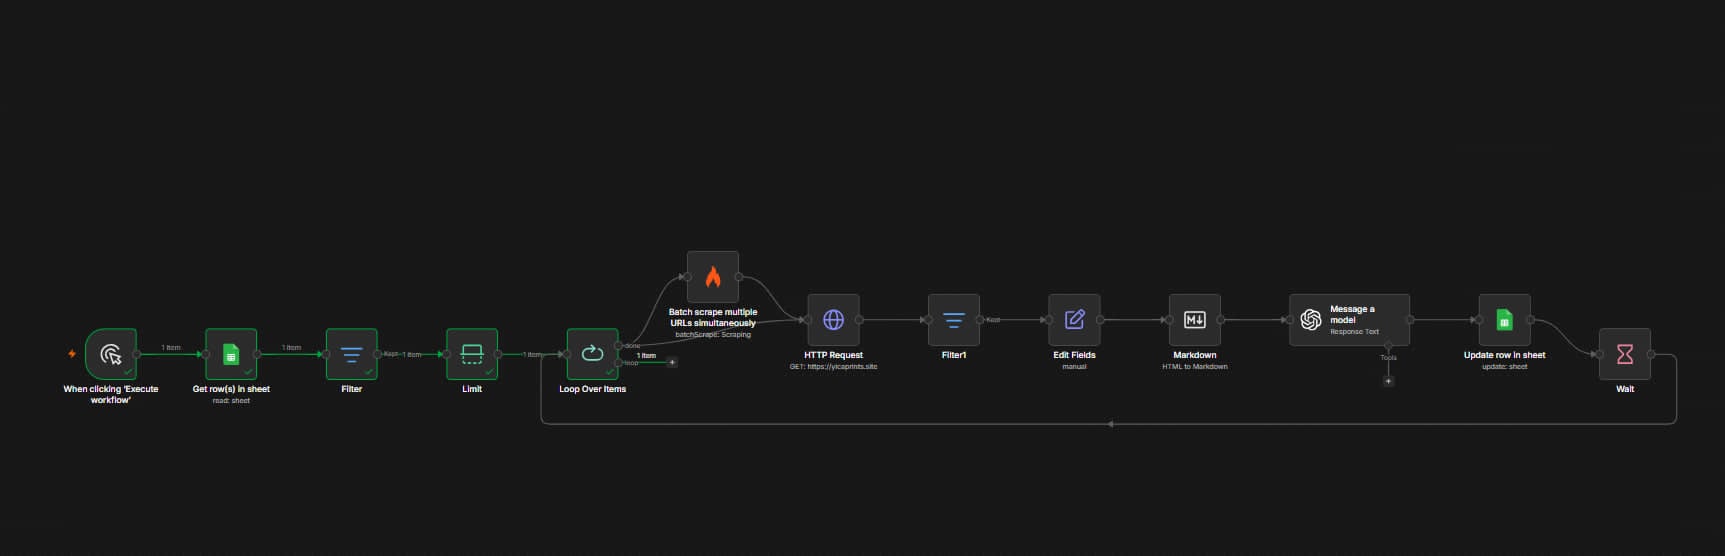Click the 'Tools' label below Message a model
This screenshot has width=1725, height=556.
[x=1388, y=358]
